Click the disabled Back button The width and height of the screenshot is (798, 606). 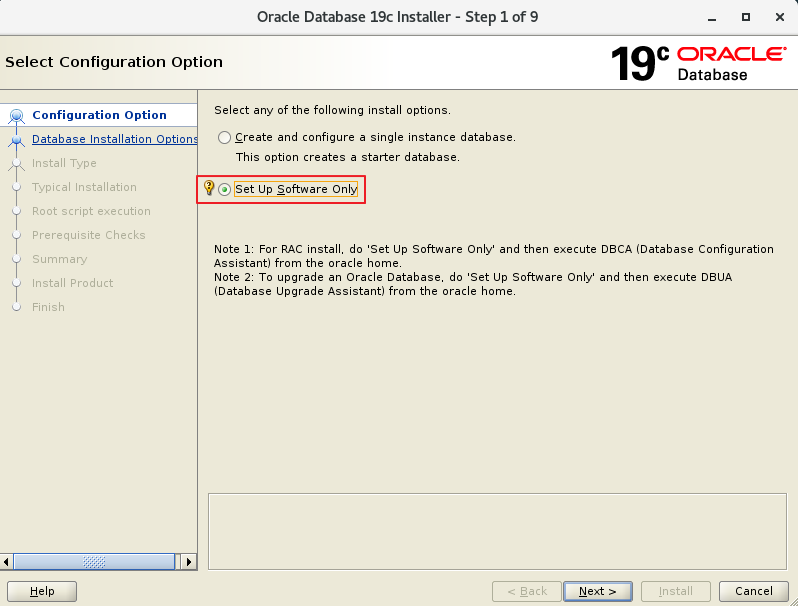coord(527,591)
